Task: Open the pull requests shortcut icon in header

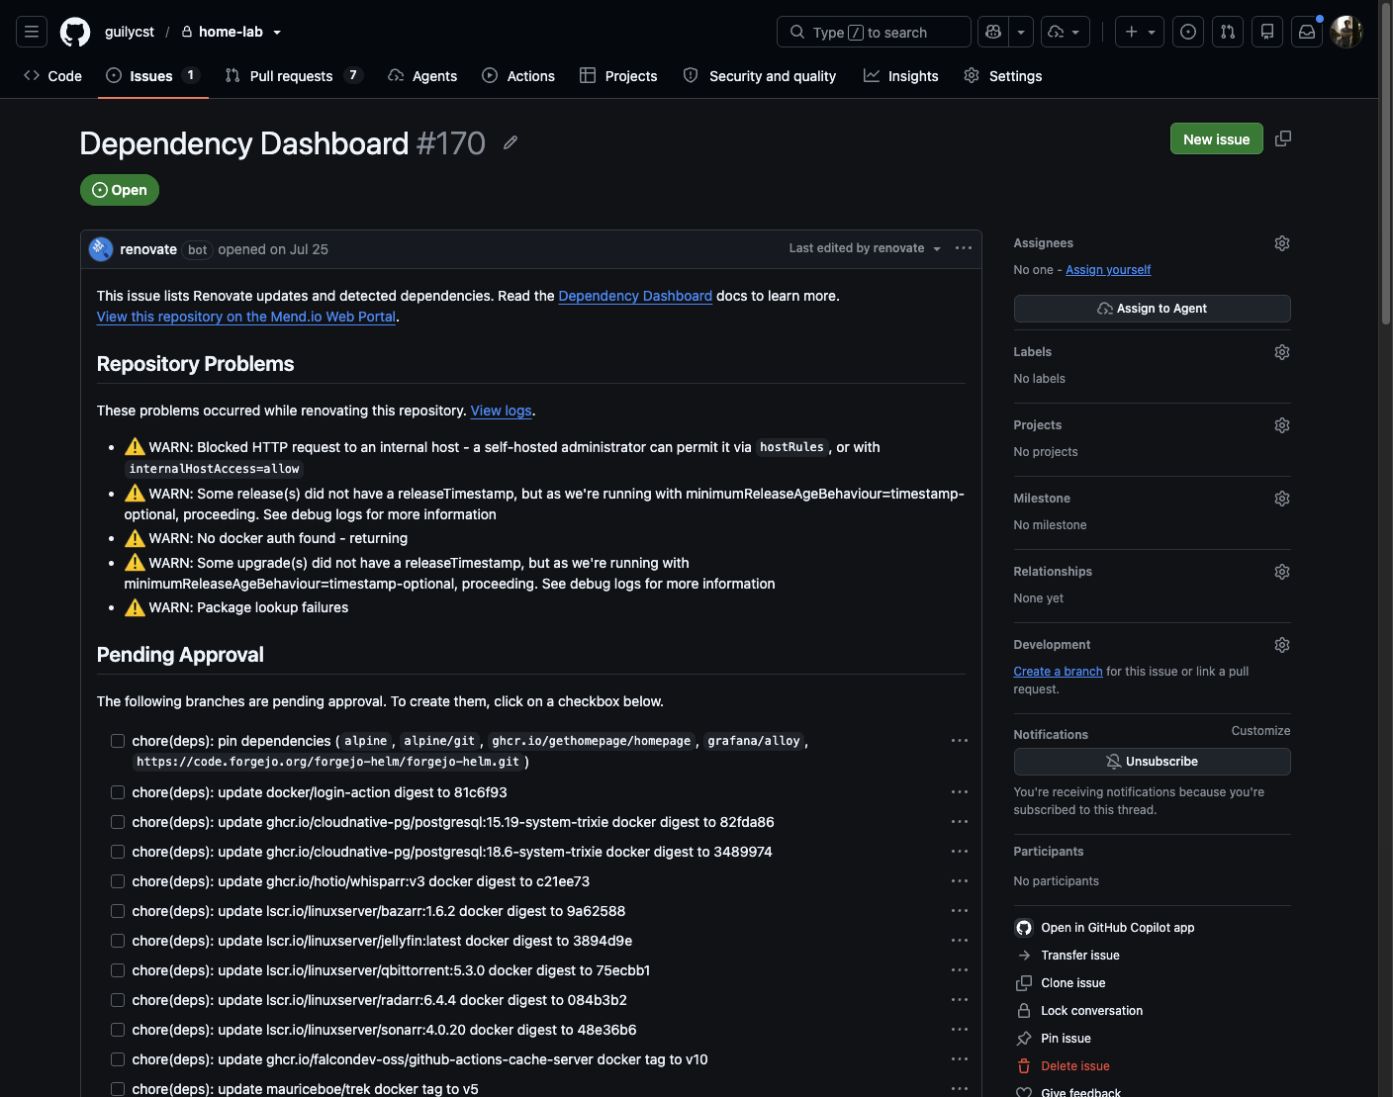Action: pyautogui.click(x=1227, y=32)
